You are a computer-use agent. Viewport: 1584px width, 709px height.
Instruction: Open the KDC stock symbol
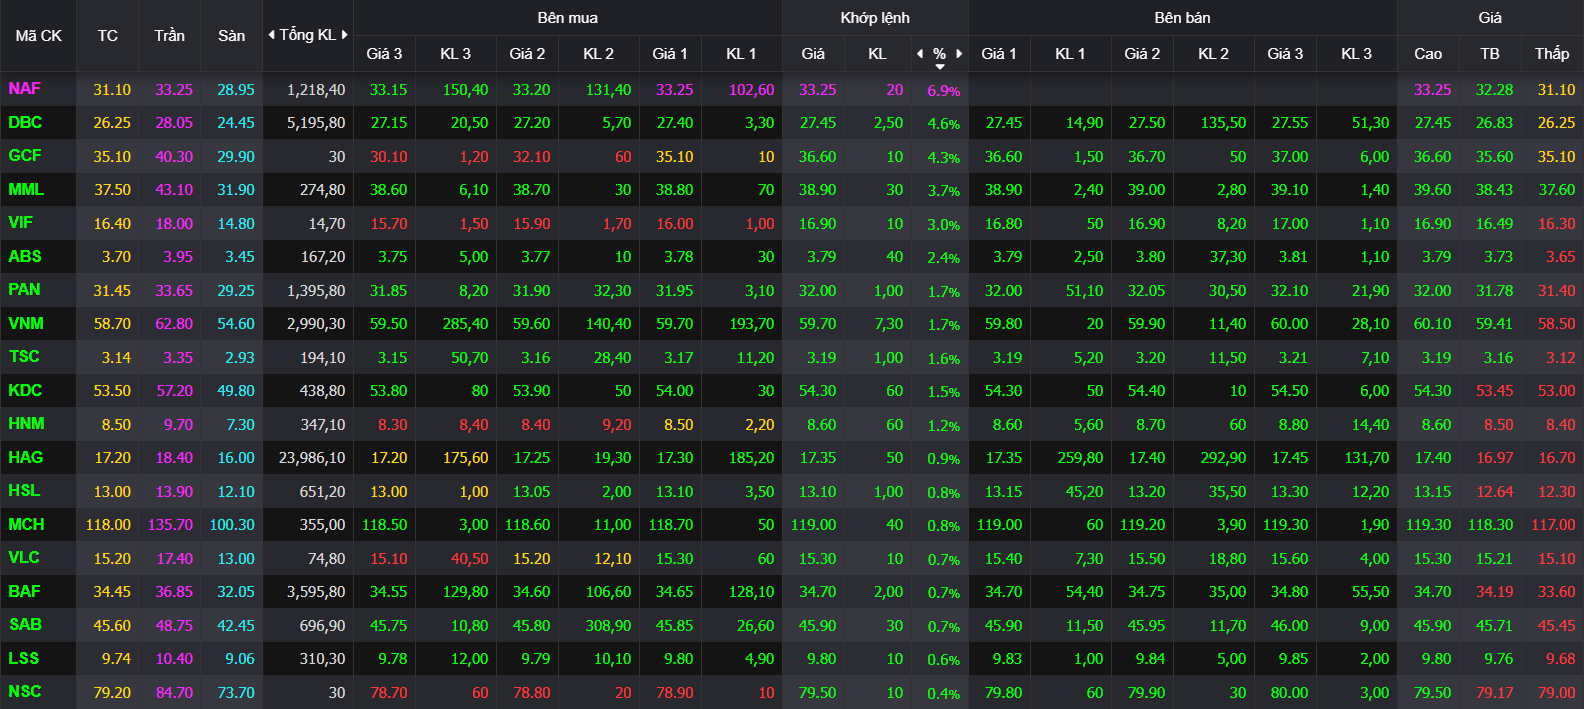pos(25,390)
